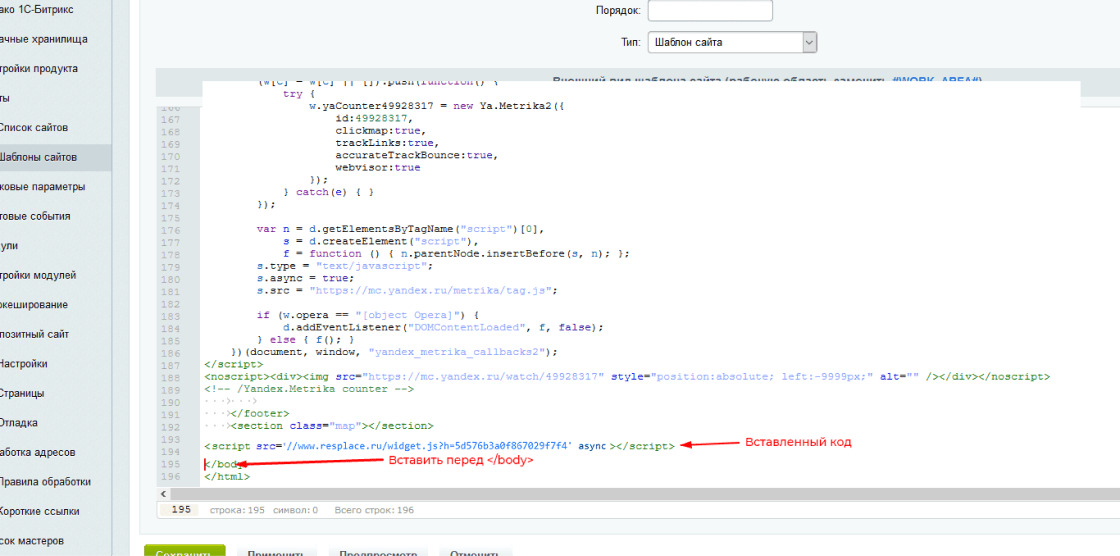Open 'Список сайтов' in sidebar
1120x556 pixels.
34,128
